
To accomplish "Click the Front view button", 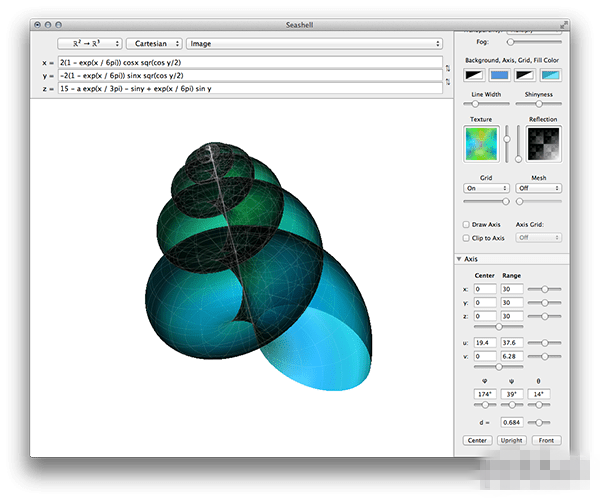I will [546, 440].
